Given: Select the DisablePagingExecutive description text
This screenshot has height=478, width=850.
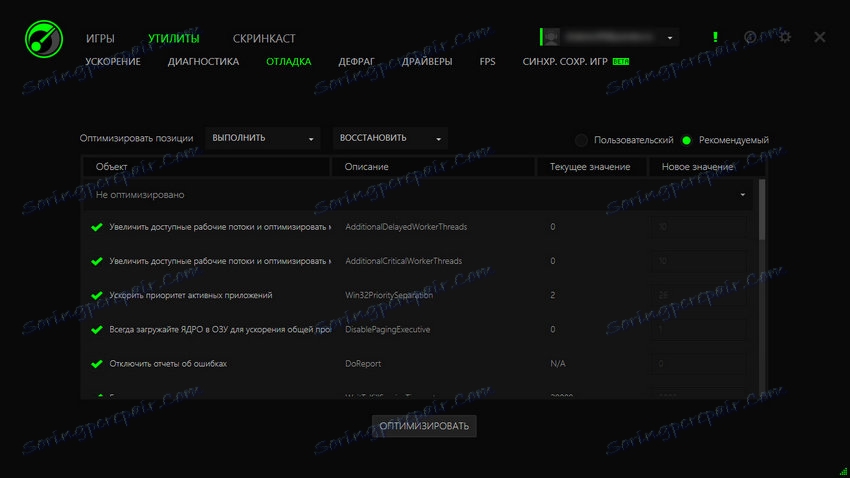Looking at the screenshot, I should [388, 330].
